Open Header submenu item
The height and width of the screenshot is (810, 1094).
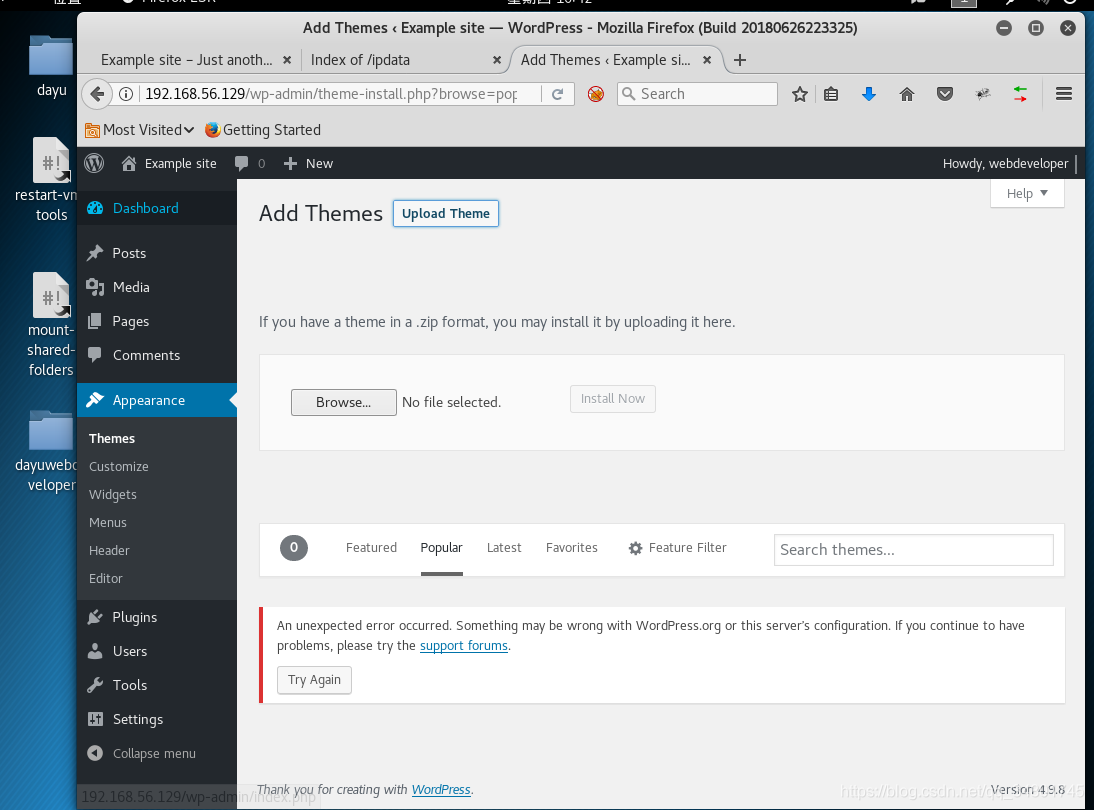point(109,550)
